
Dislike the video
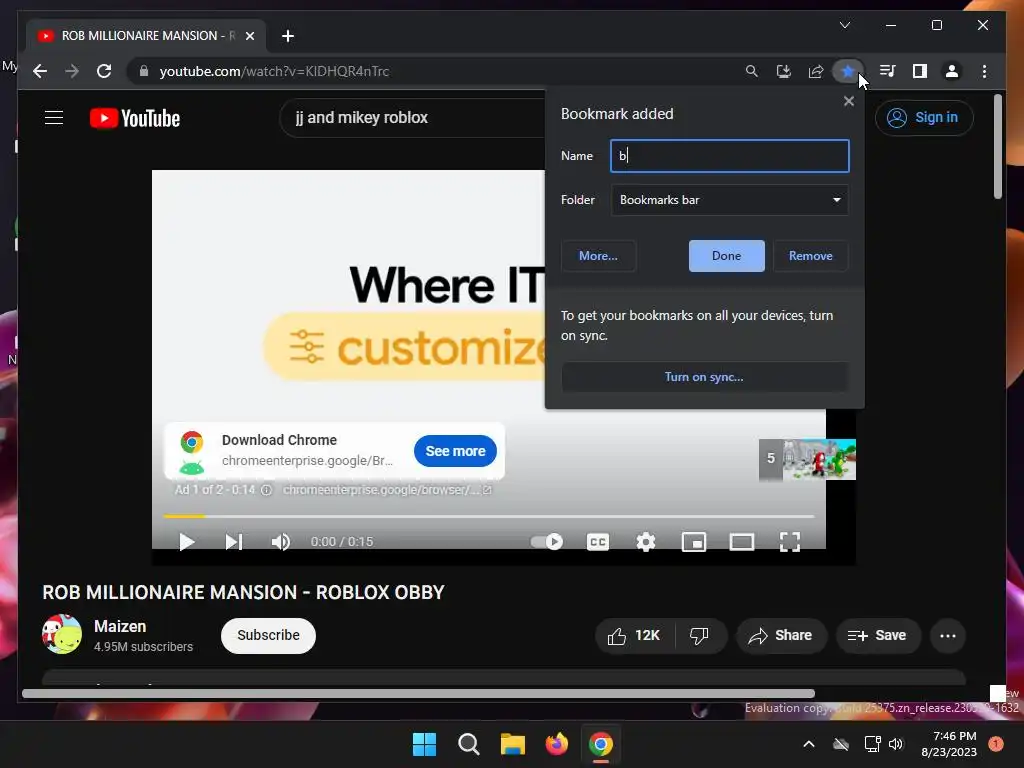pyautogui.click(x=699, y=636)
